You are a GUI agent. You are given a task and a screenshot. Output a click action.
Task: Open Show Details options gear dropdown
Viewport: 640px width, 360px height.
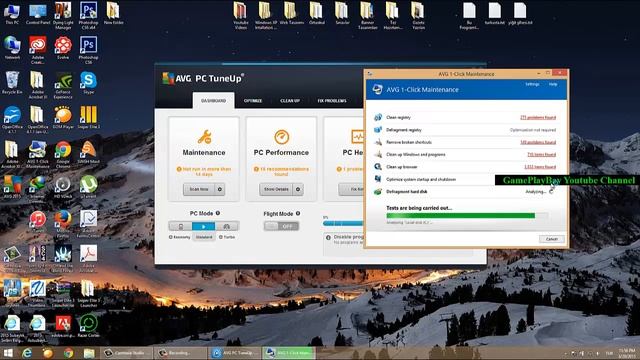(x=298, y=189)
